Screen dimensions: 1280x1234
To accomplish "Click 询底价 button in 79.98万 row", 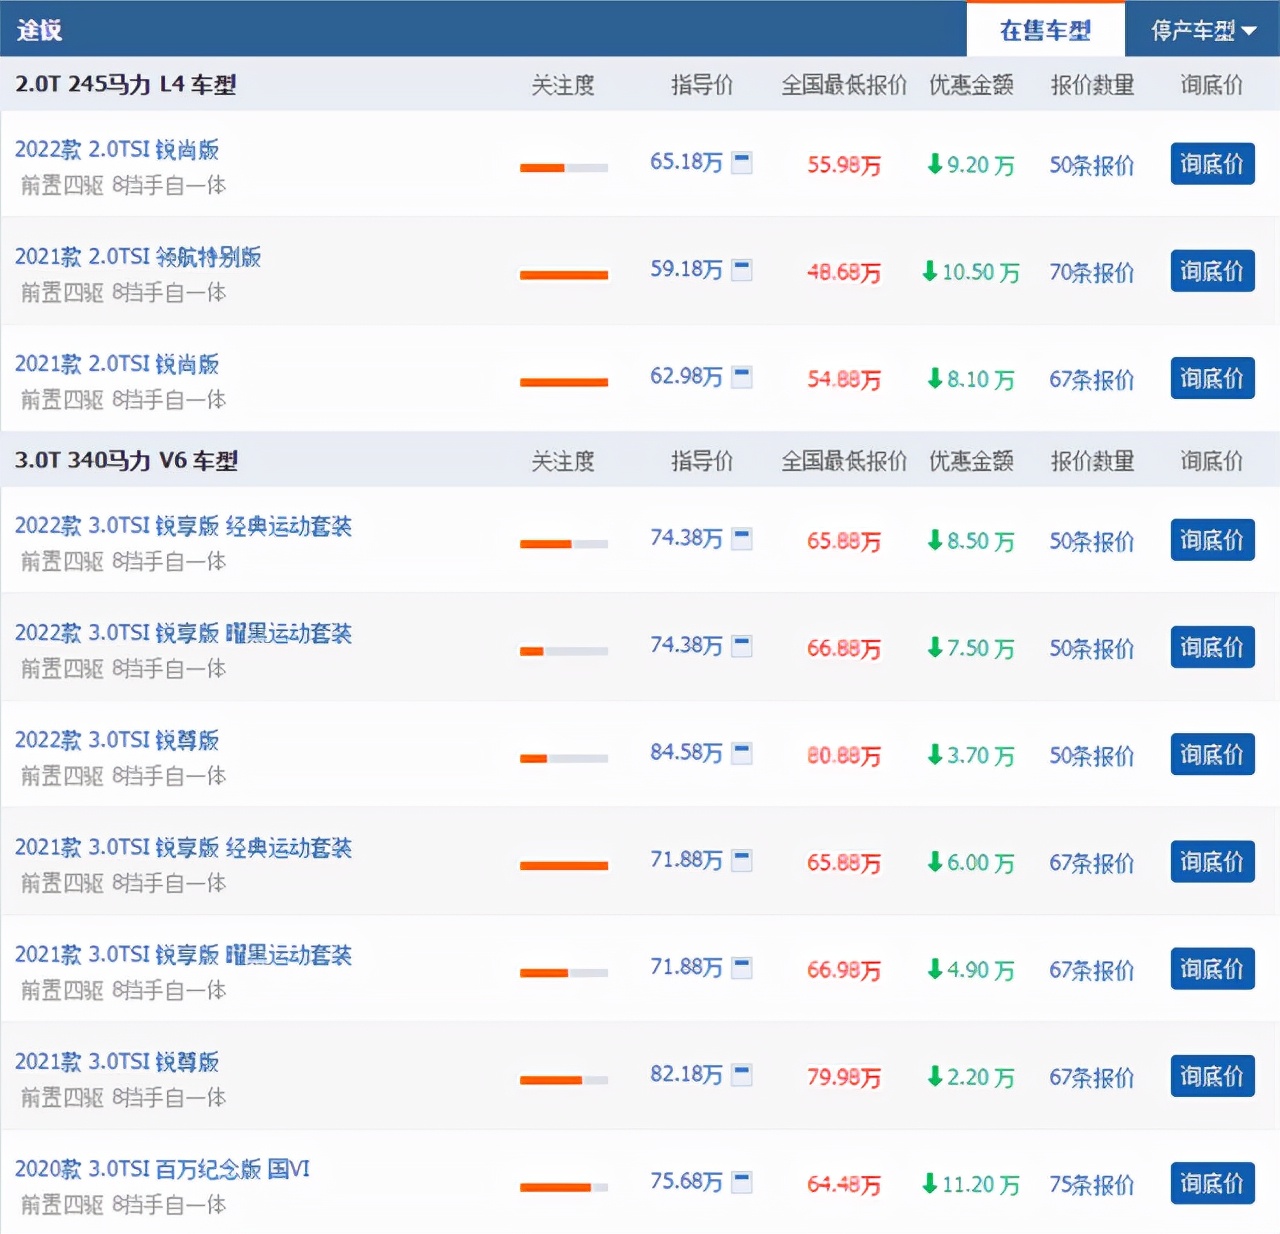I will (x=1212, y=1076).
